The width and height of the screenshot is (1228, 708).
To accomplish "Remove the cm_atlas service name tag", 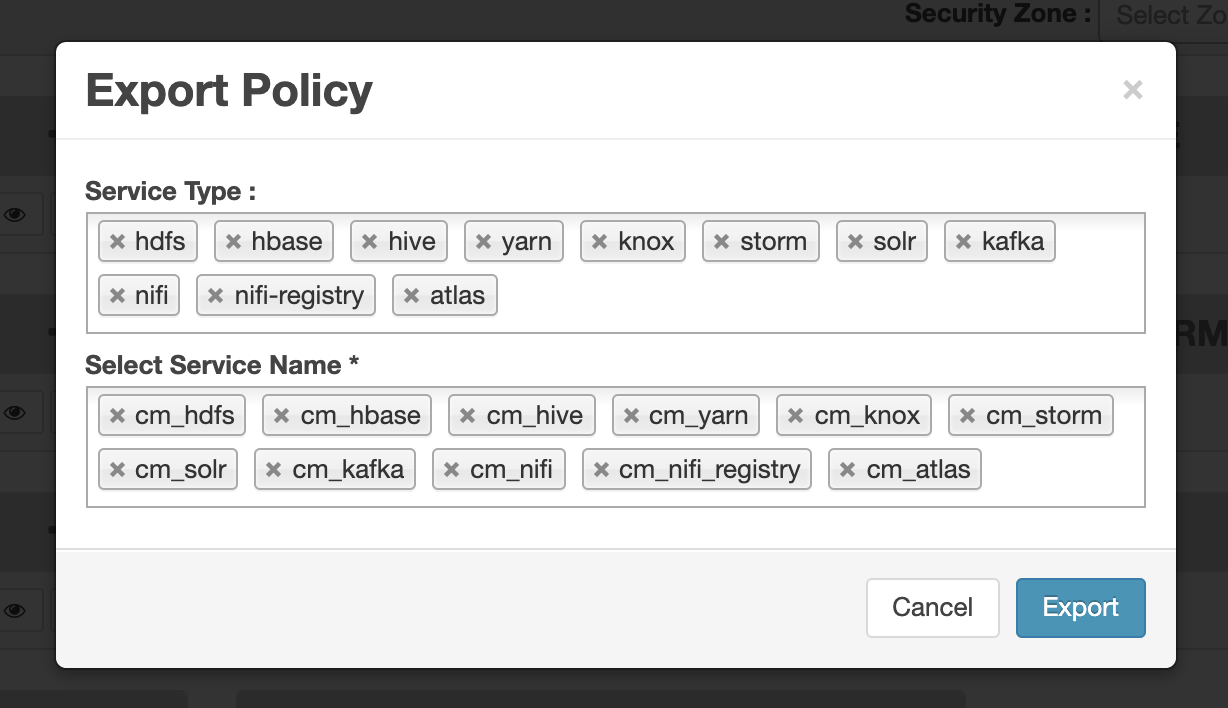I will click(847, 470).
